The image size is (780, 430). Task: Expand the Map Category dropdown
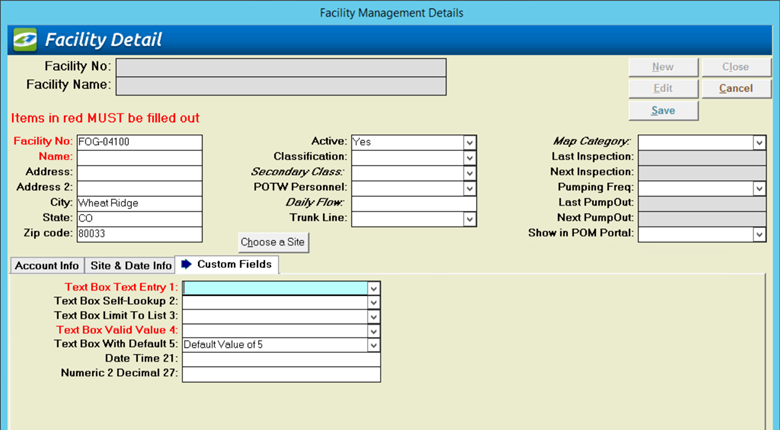(x=759, y=143)
